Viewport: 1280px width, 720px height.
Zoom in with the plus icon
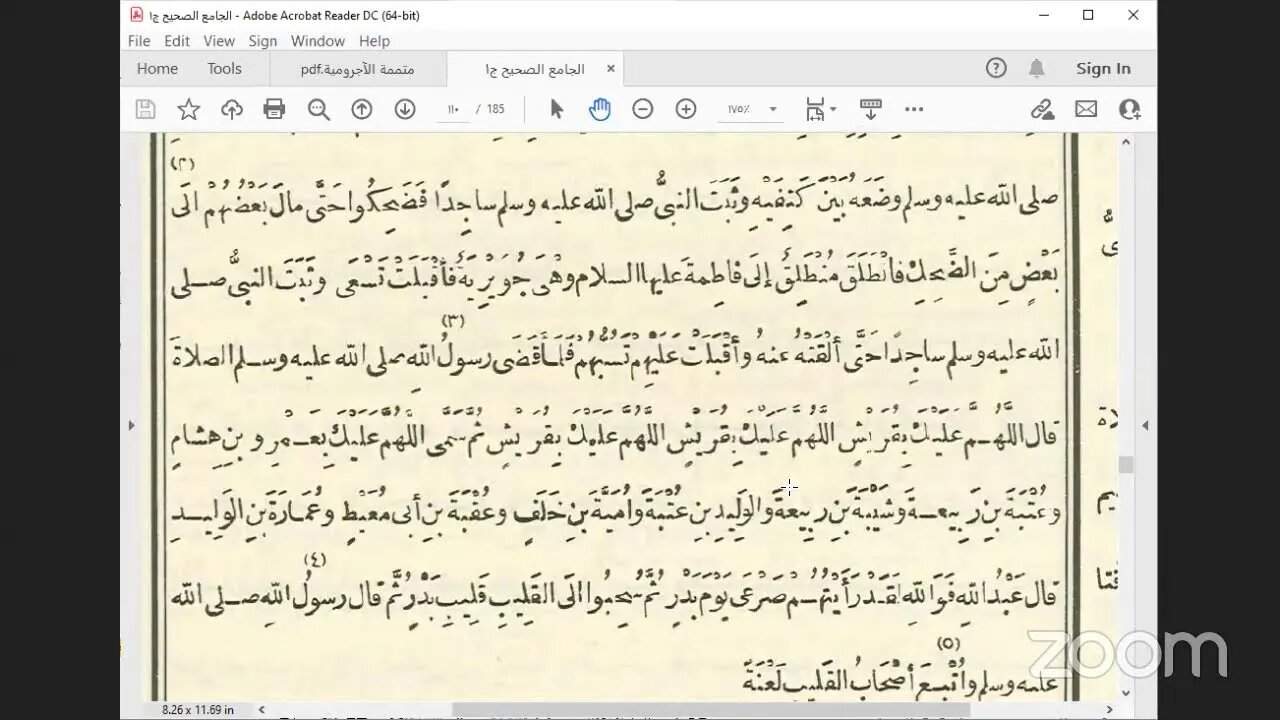[x=686, y=109]
